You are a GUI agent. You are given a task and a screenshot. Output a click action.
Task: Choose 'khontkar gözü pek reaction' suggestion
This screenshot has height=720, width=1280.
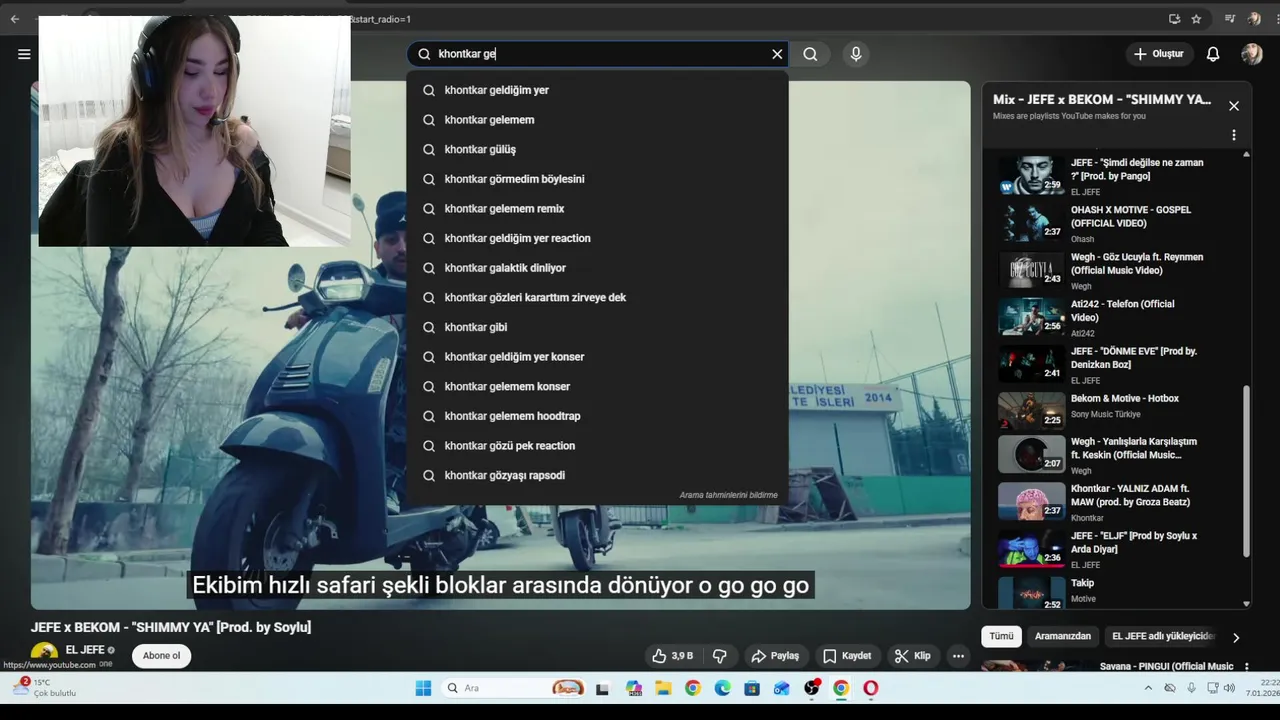597,446
